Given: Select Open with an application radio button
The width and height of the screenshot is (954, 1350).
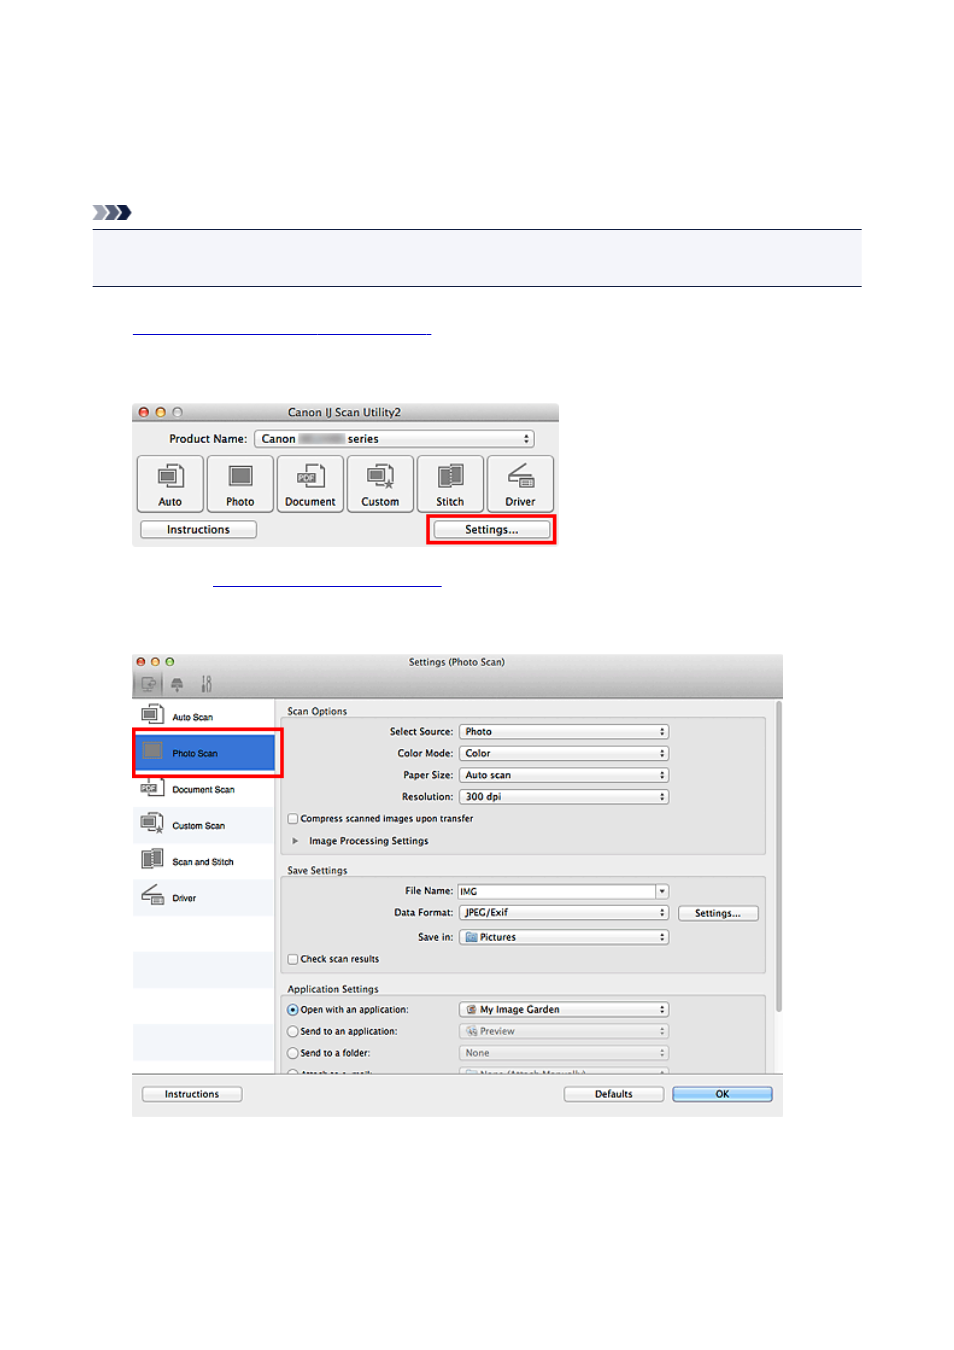Looking at the screenshot, I should pos(293,1010).
